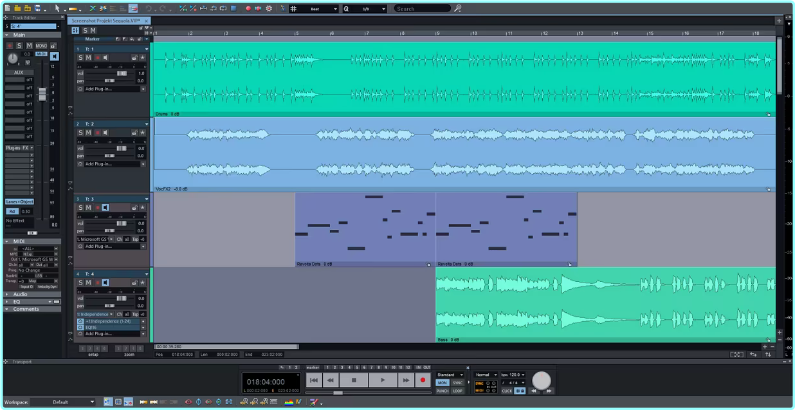Toggle monitoring speaker on track 4
Screen dimensions: 795x410
(105, 283)
